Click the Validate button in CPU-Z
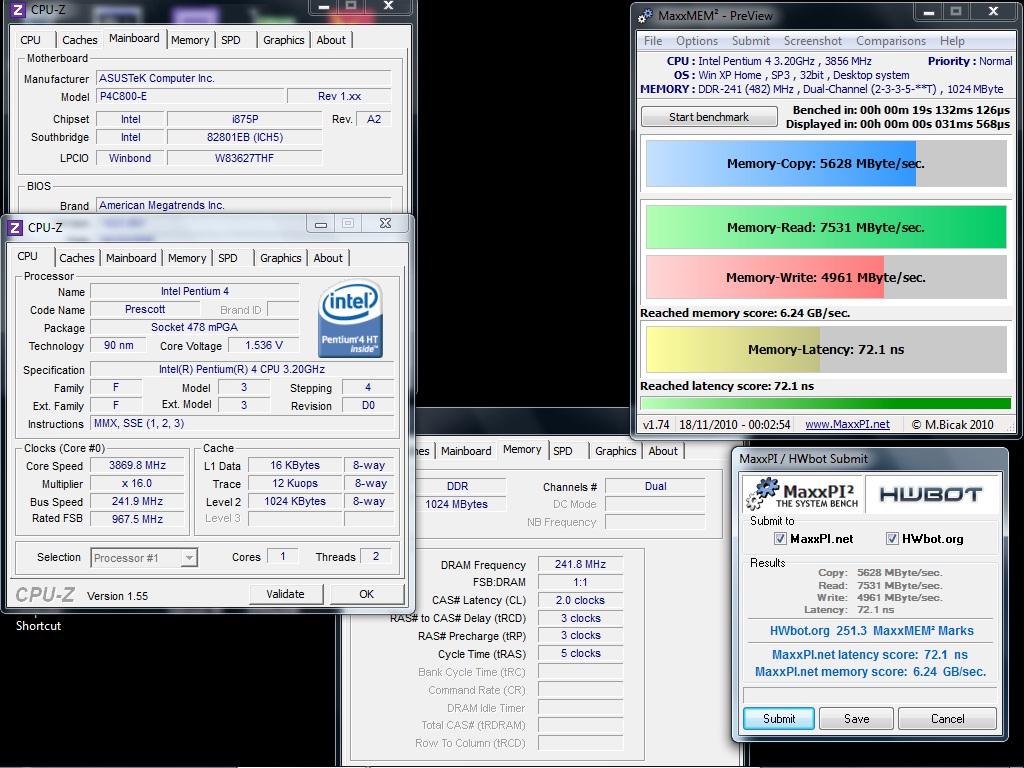Viewport: 1024px width, 768px height. click(x=285, y=594)
